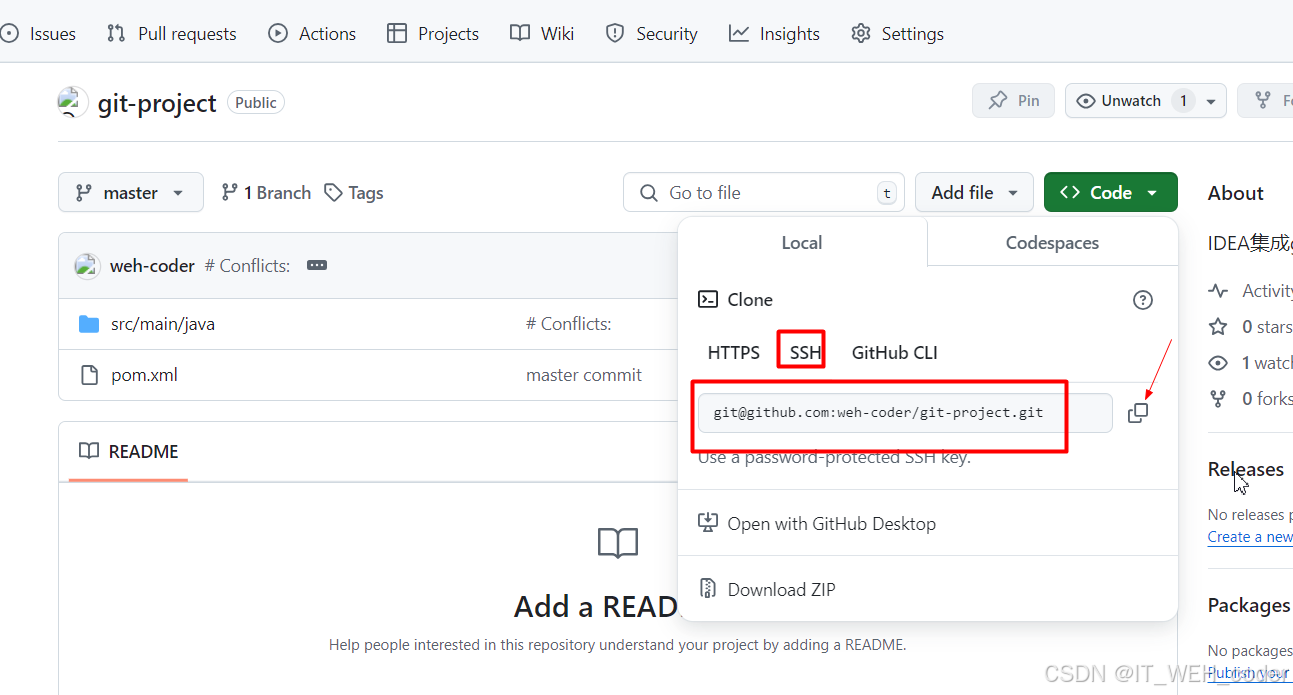Click the clone help question-mark icon

tap(1143, 300)
